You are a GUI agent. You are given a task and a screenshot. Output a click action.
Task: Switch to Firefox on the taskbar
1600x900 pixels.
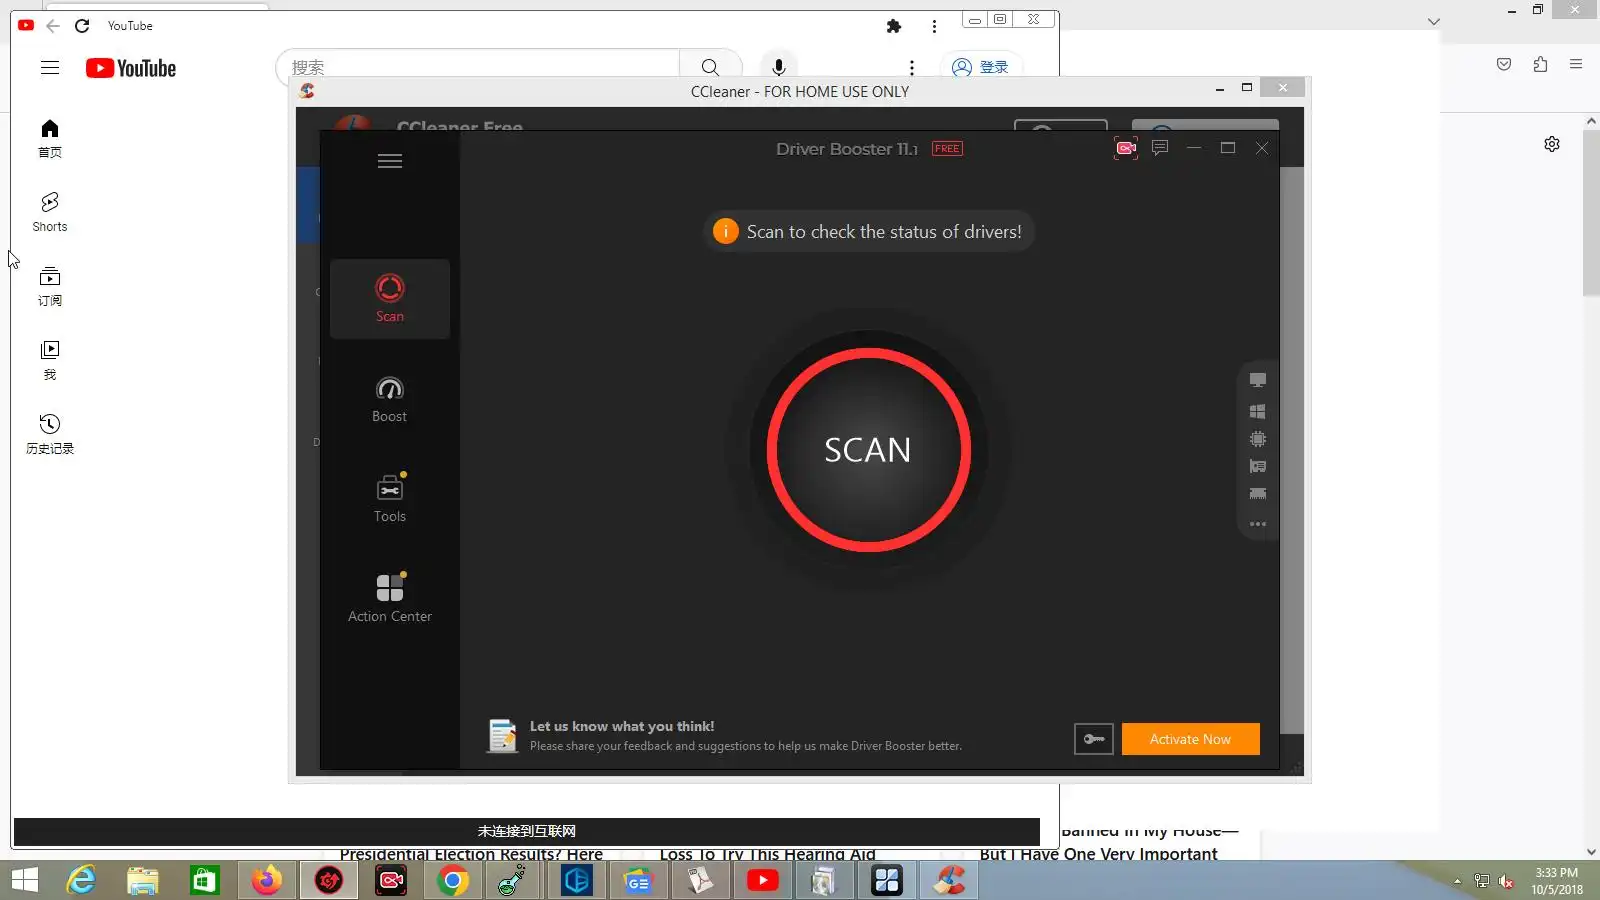[267, 880]
